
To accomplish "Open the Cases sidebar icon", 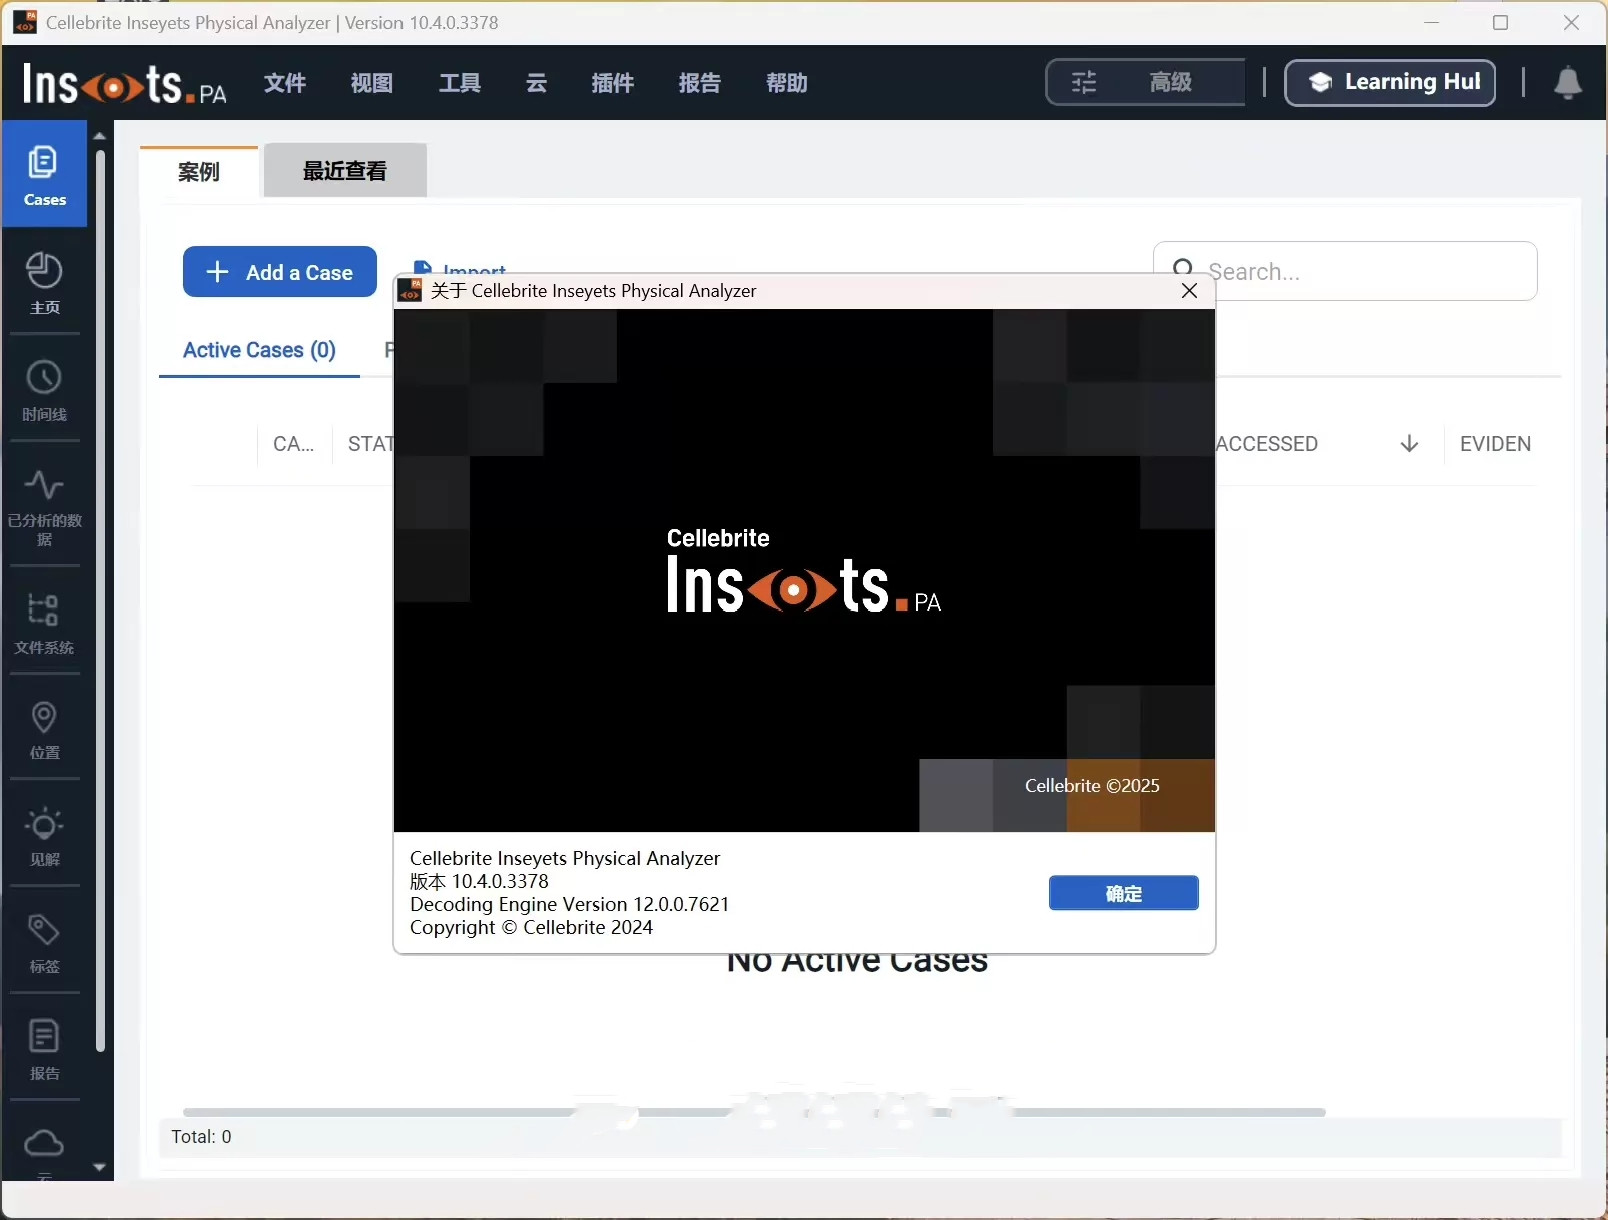I will pyautogui.click(x=44, y=174).
